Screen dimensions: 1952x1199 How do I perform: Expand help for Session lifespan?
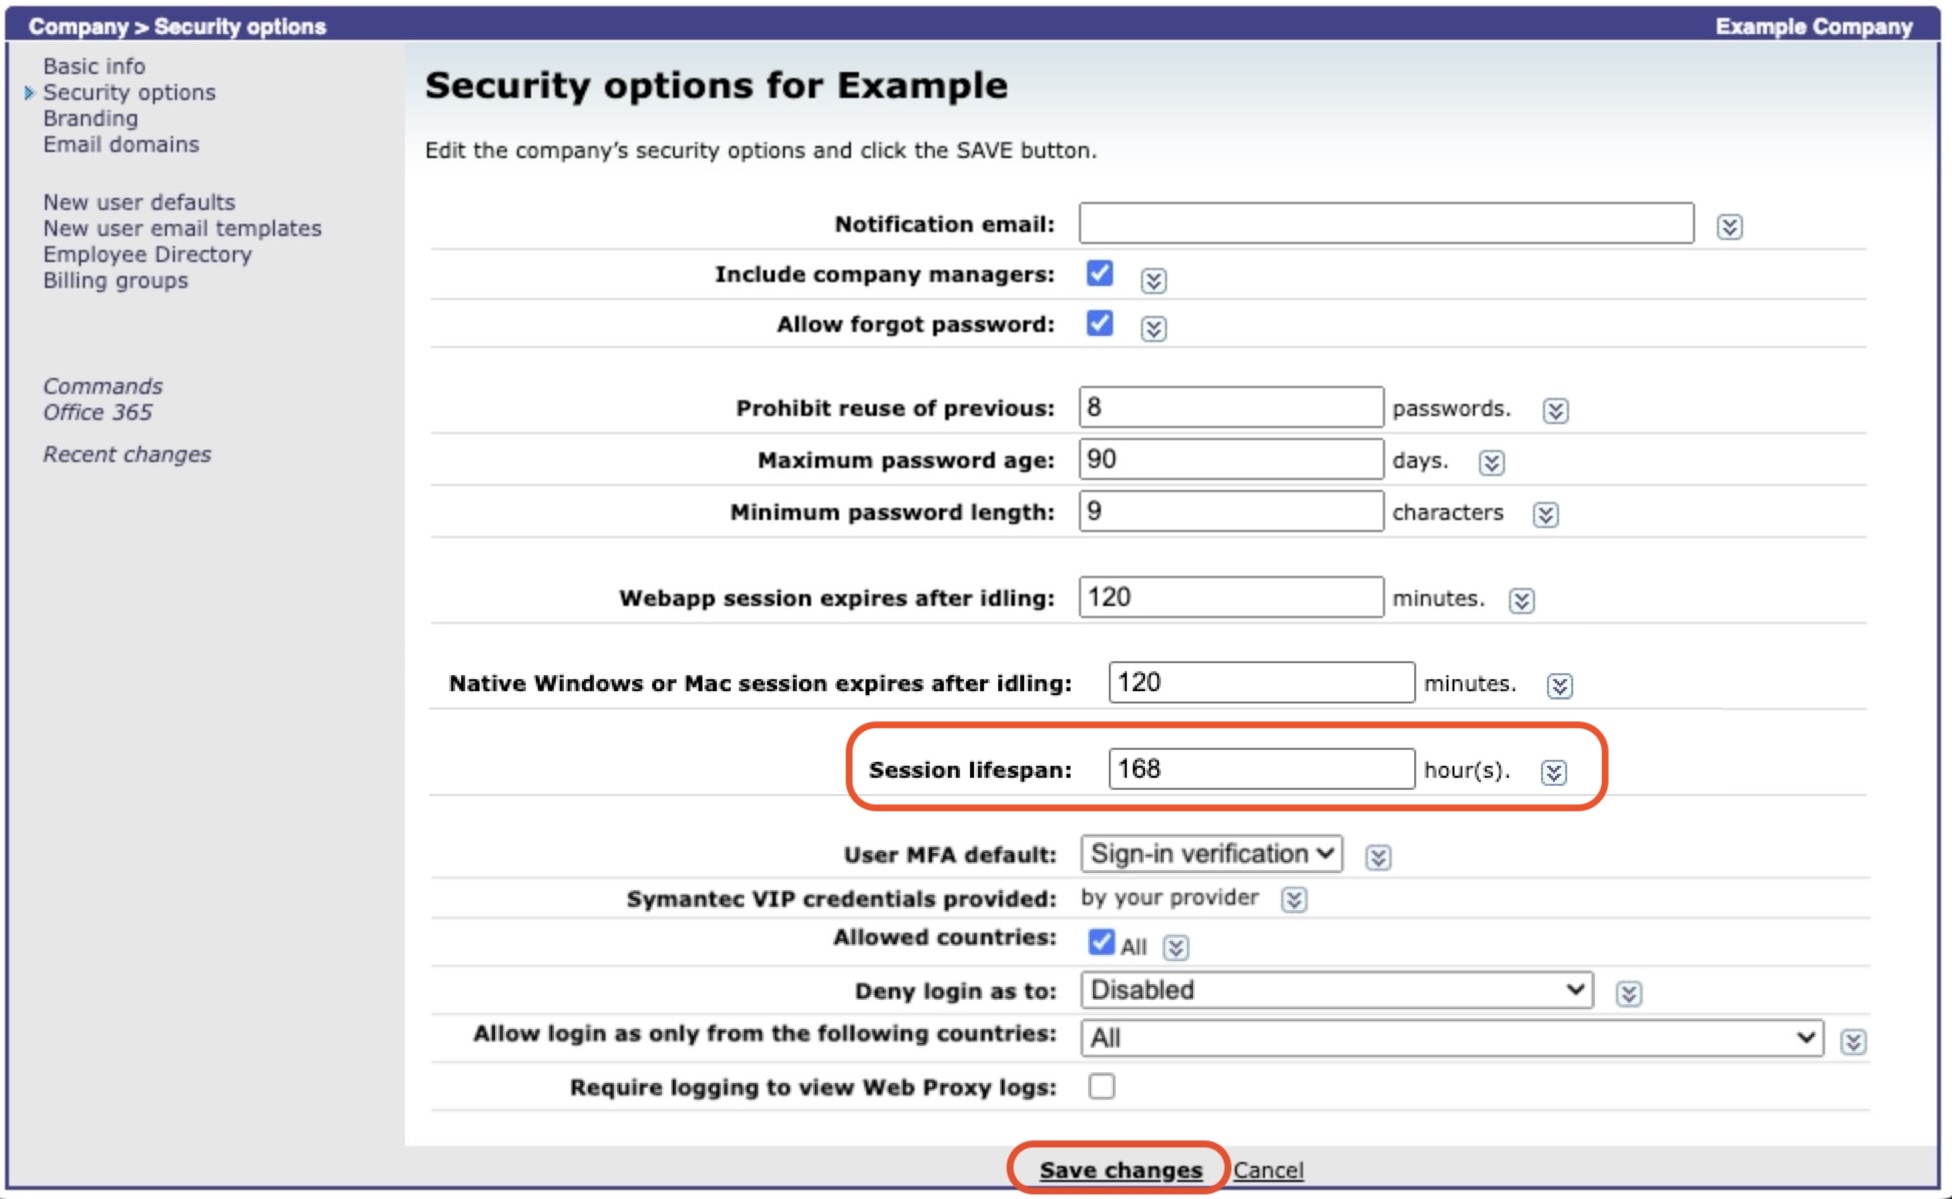(x=1554, y=772)
